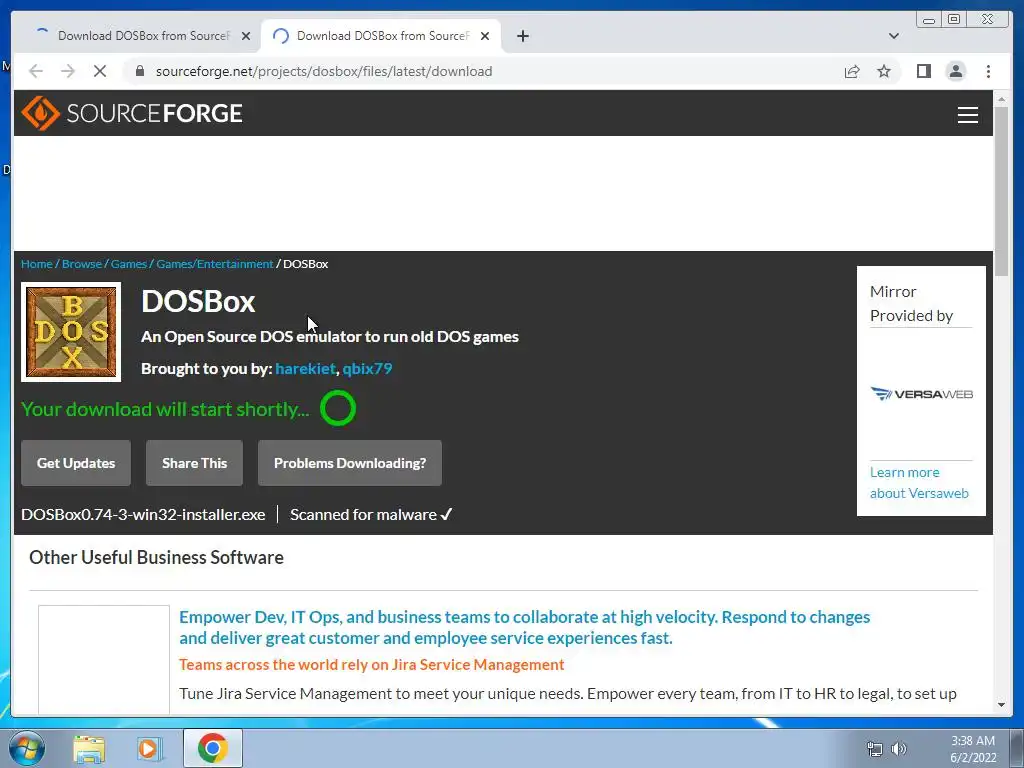Click the DOSBox0.74-3-win32-installer.exe filename
The width and height of the screenshot is (1024, 768).
(143, 515)
